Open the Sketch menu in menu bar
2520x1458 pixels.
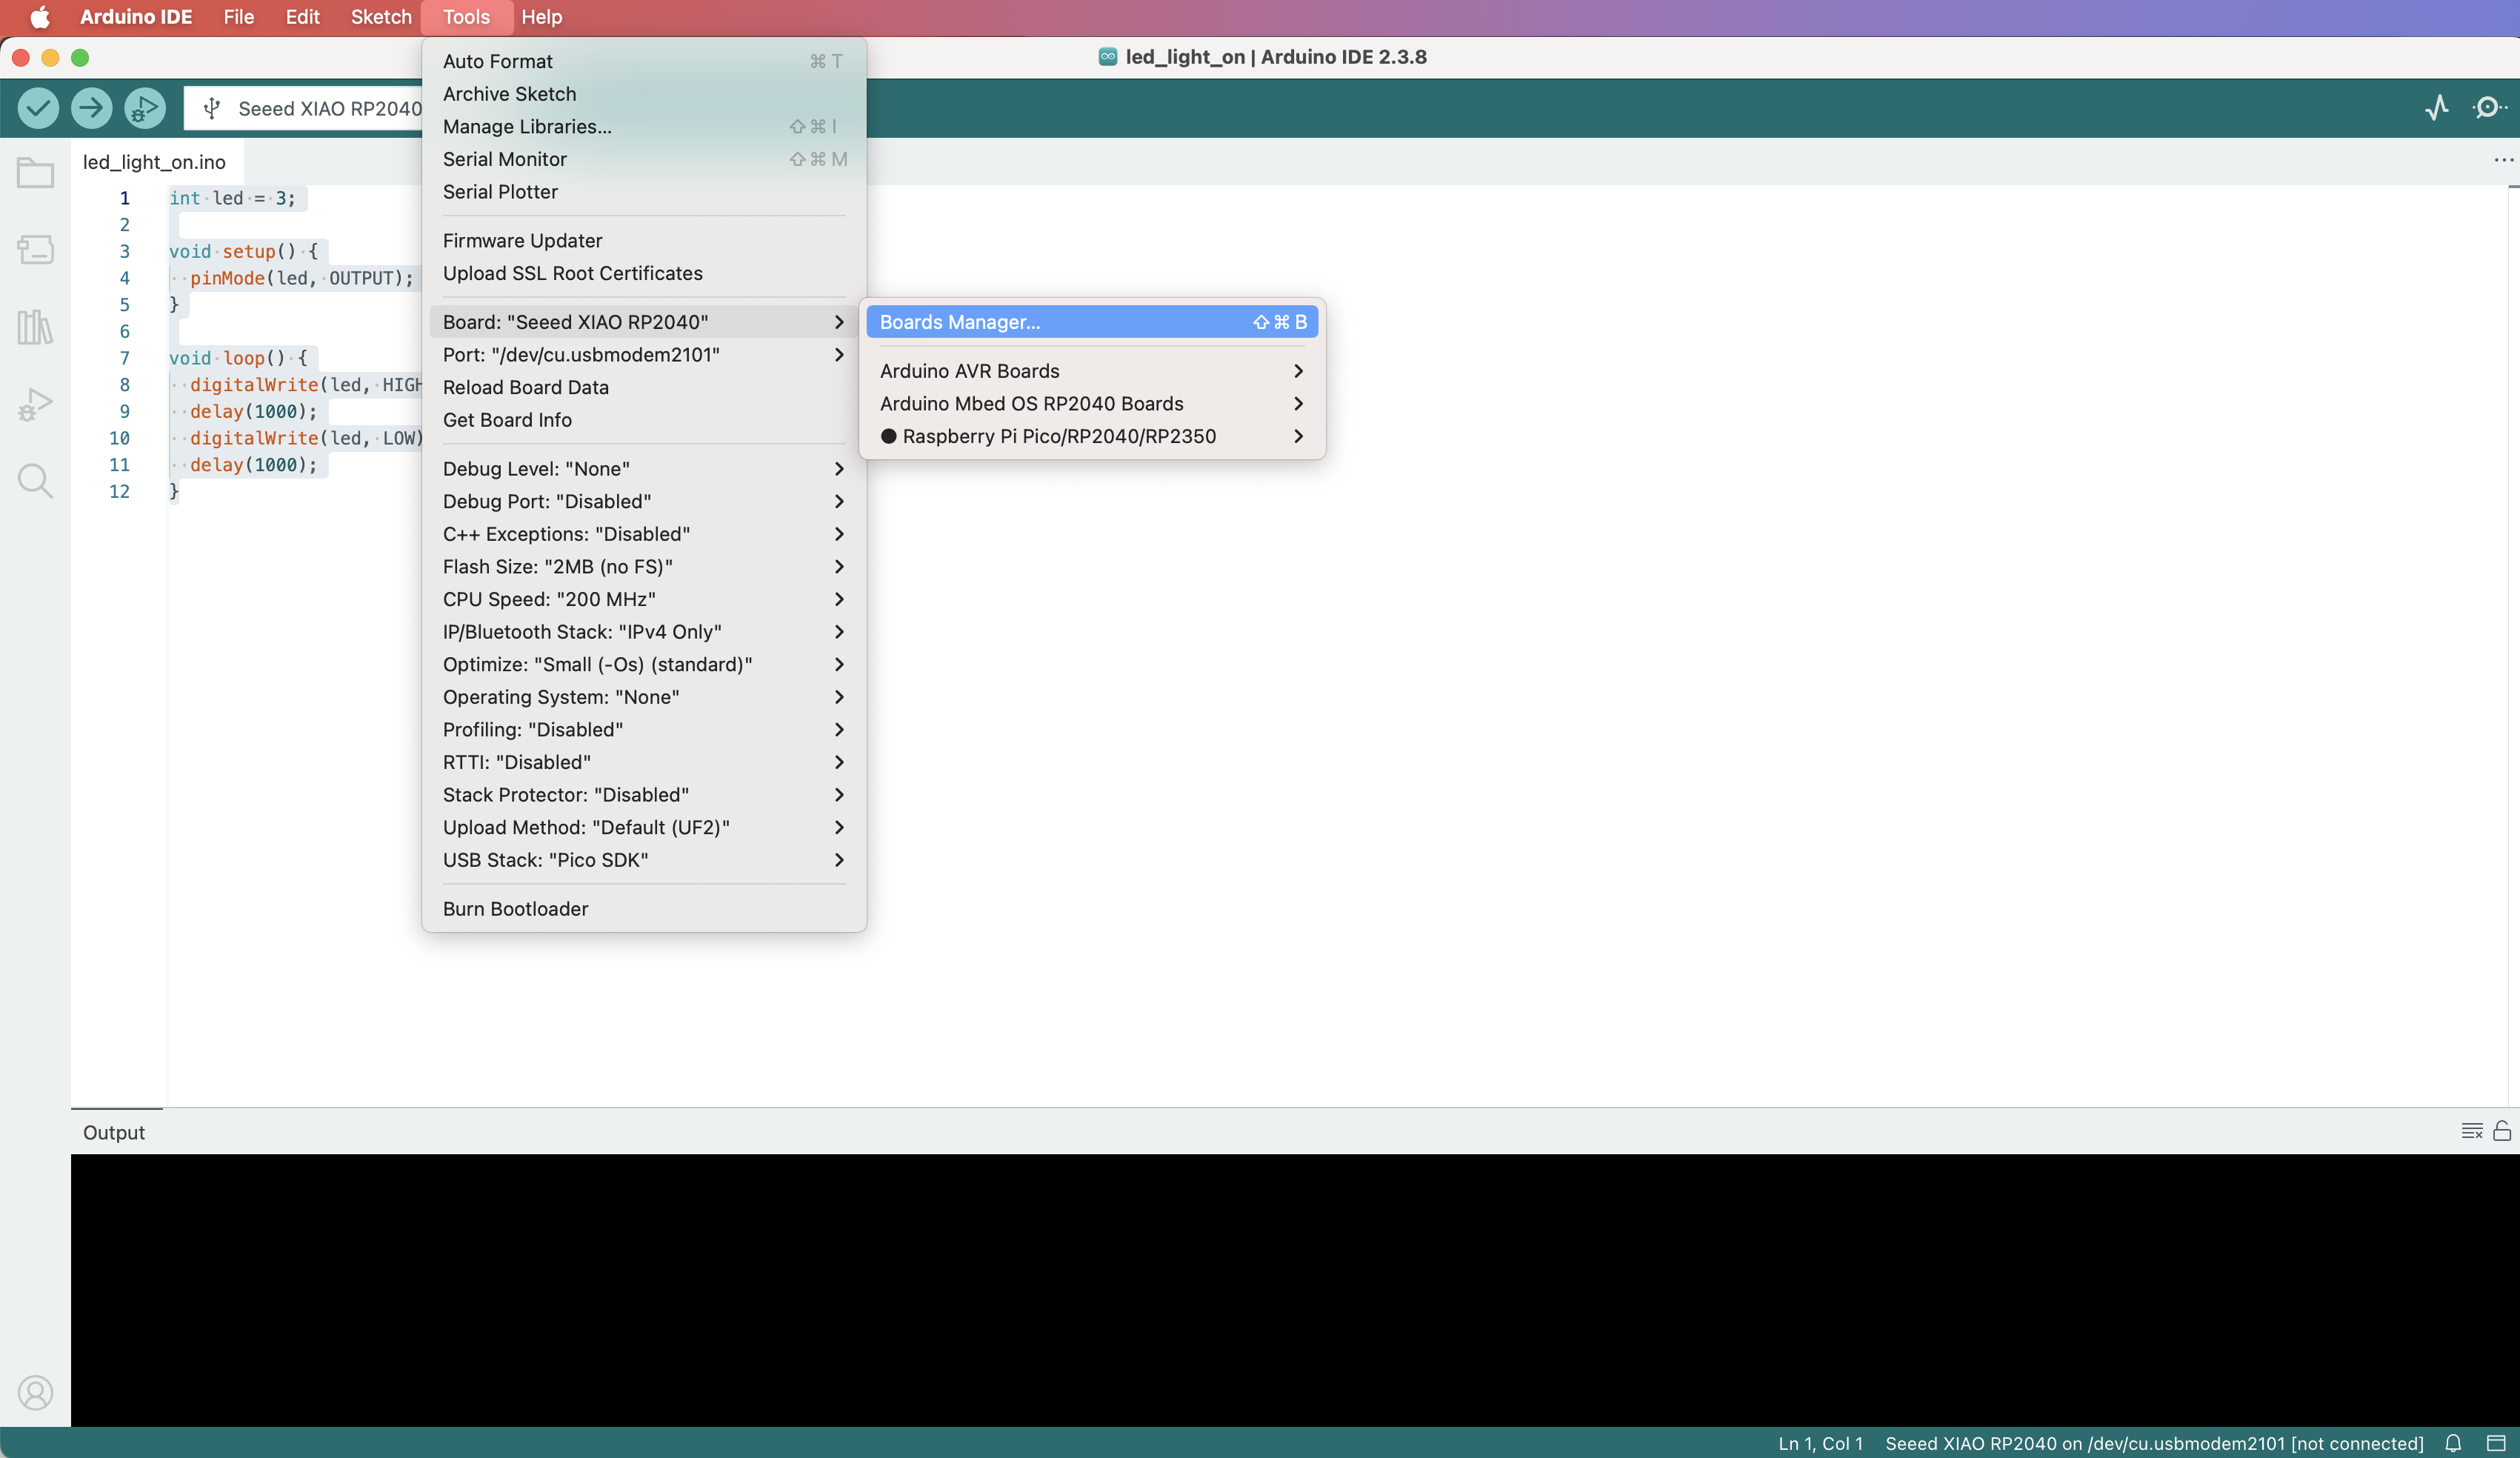380,17
